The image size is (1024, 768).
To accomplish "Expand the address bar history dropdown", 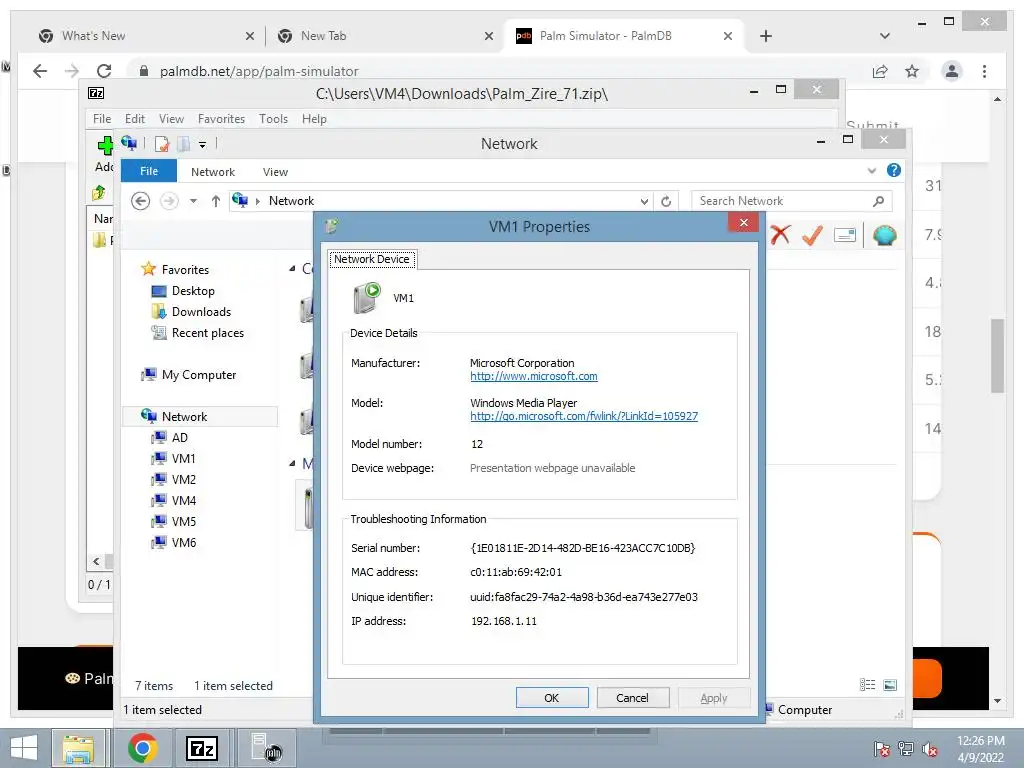I will [x=644, y=201].
